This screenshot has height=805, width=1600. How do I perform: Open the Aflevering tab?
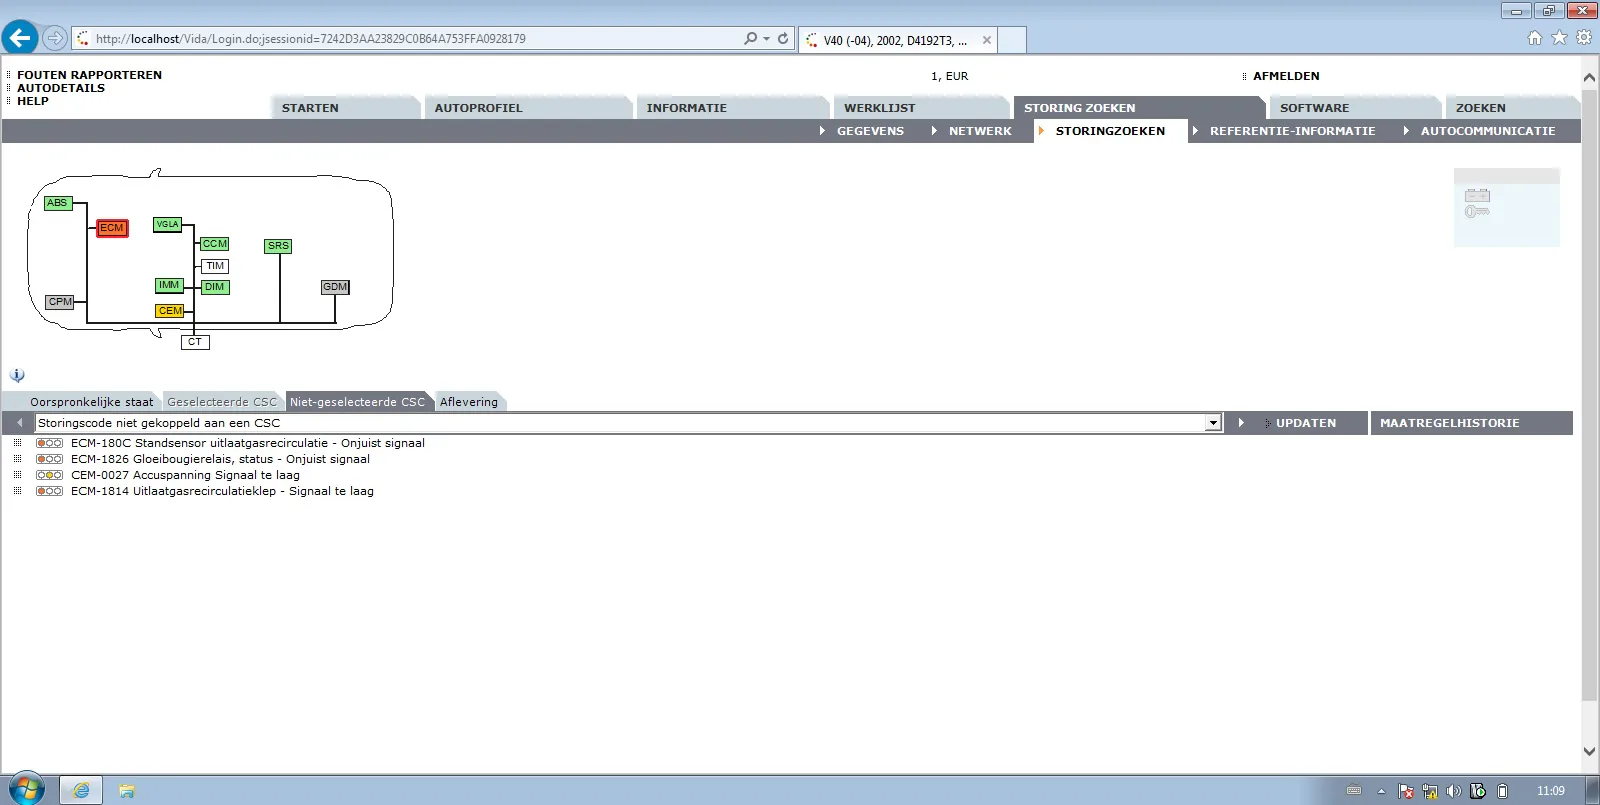pos(468,402)
